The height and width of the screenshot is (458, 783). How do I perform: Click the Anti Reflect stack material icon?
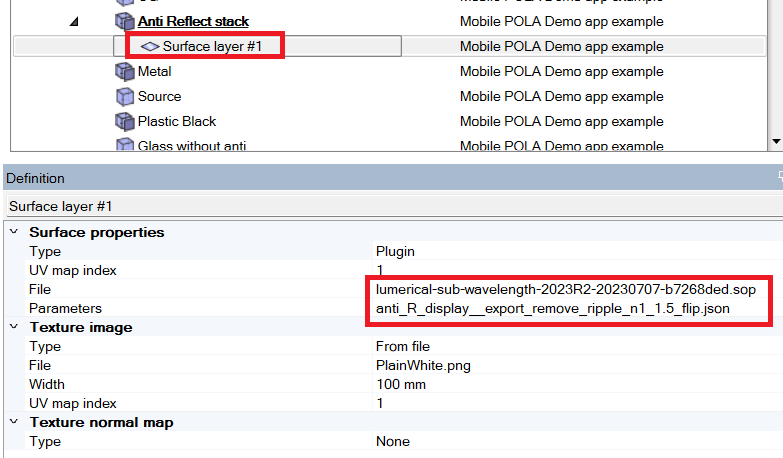(125, 21)
